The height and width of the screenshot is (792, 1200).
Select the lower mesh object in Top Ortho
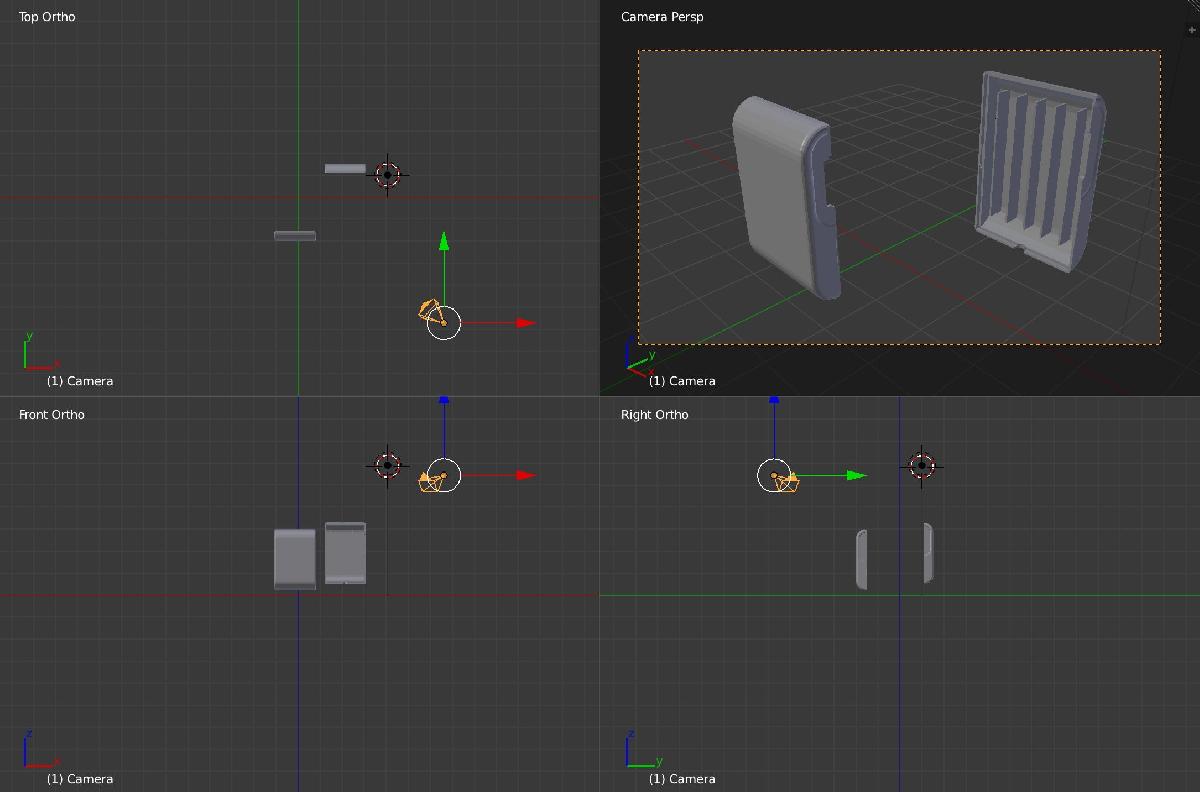[295, 236]
